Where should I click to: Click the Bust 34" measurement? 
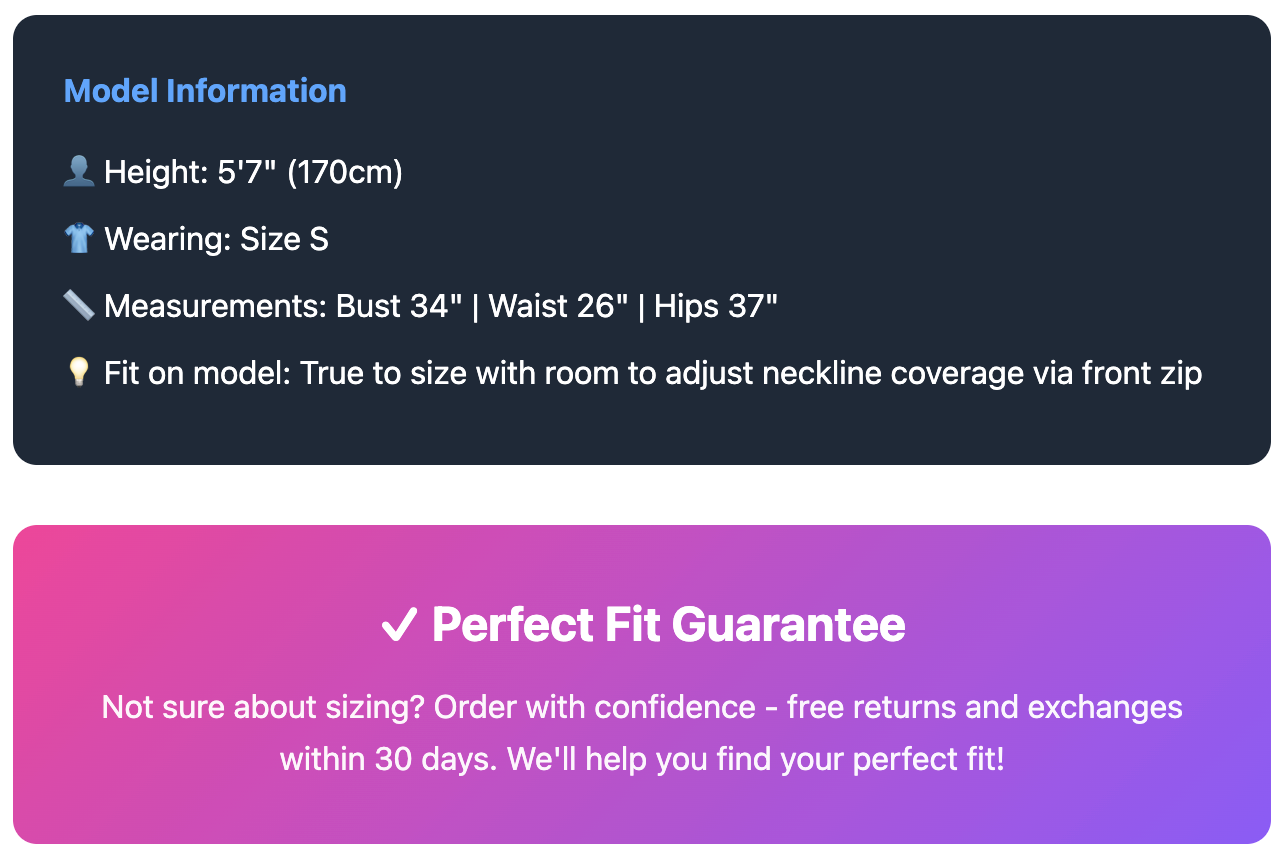(399, 306)
